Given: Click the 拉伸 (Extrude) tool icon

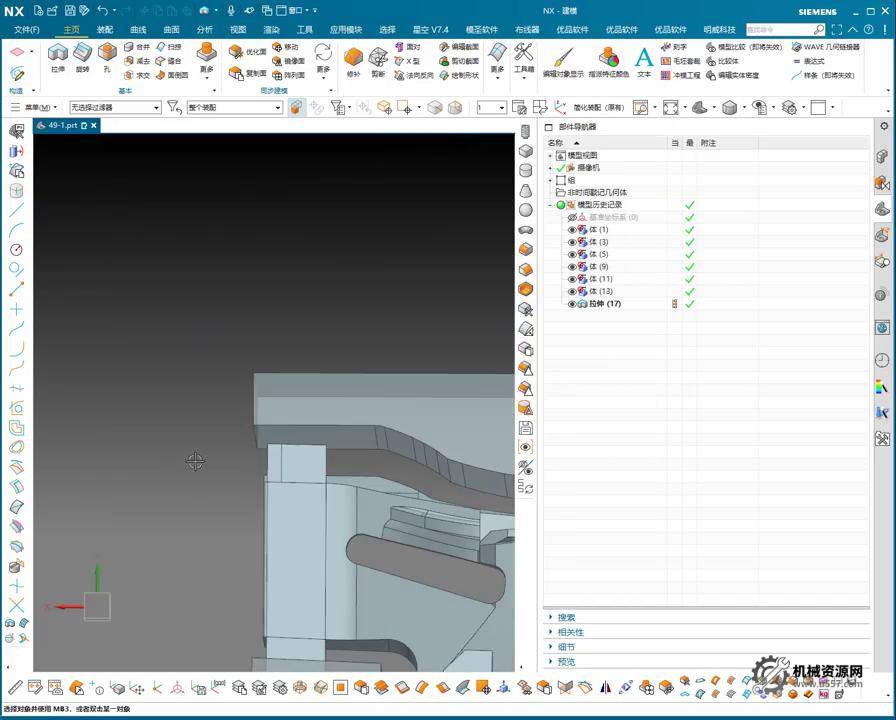Looking at the screenshot, I should tap(58, 54).
